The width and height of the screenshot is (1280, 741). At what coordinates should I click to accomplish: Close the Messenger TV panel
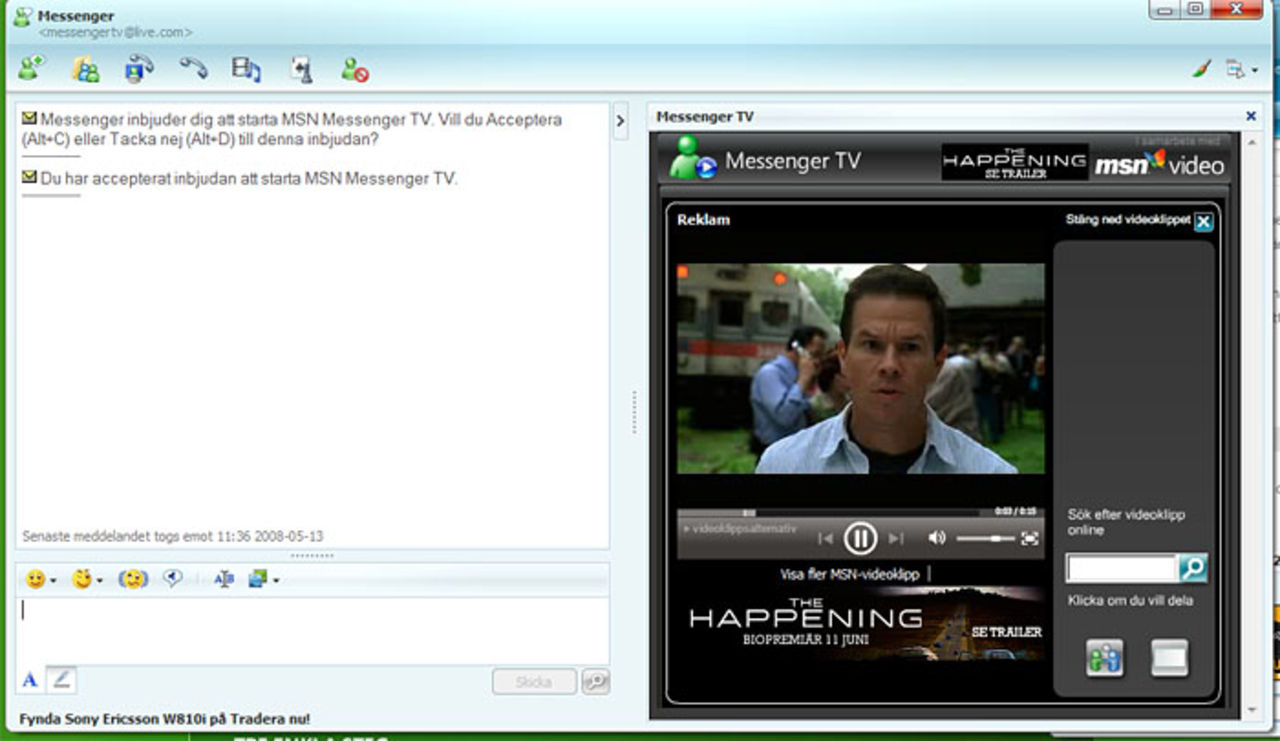[1250, 116]
